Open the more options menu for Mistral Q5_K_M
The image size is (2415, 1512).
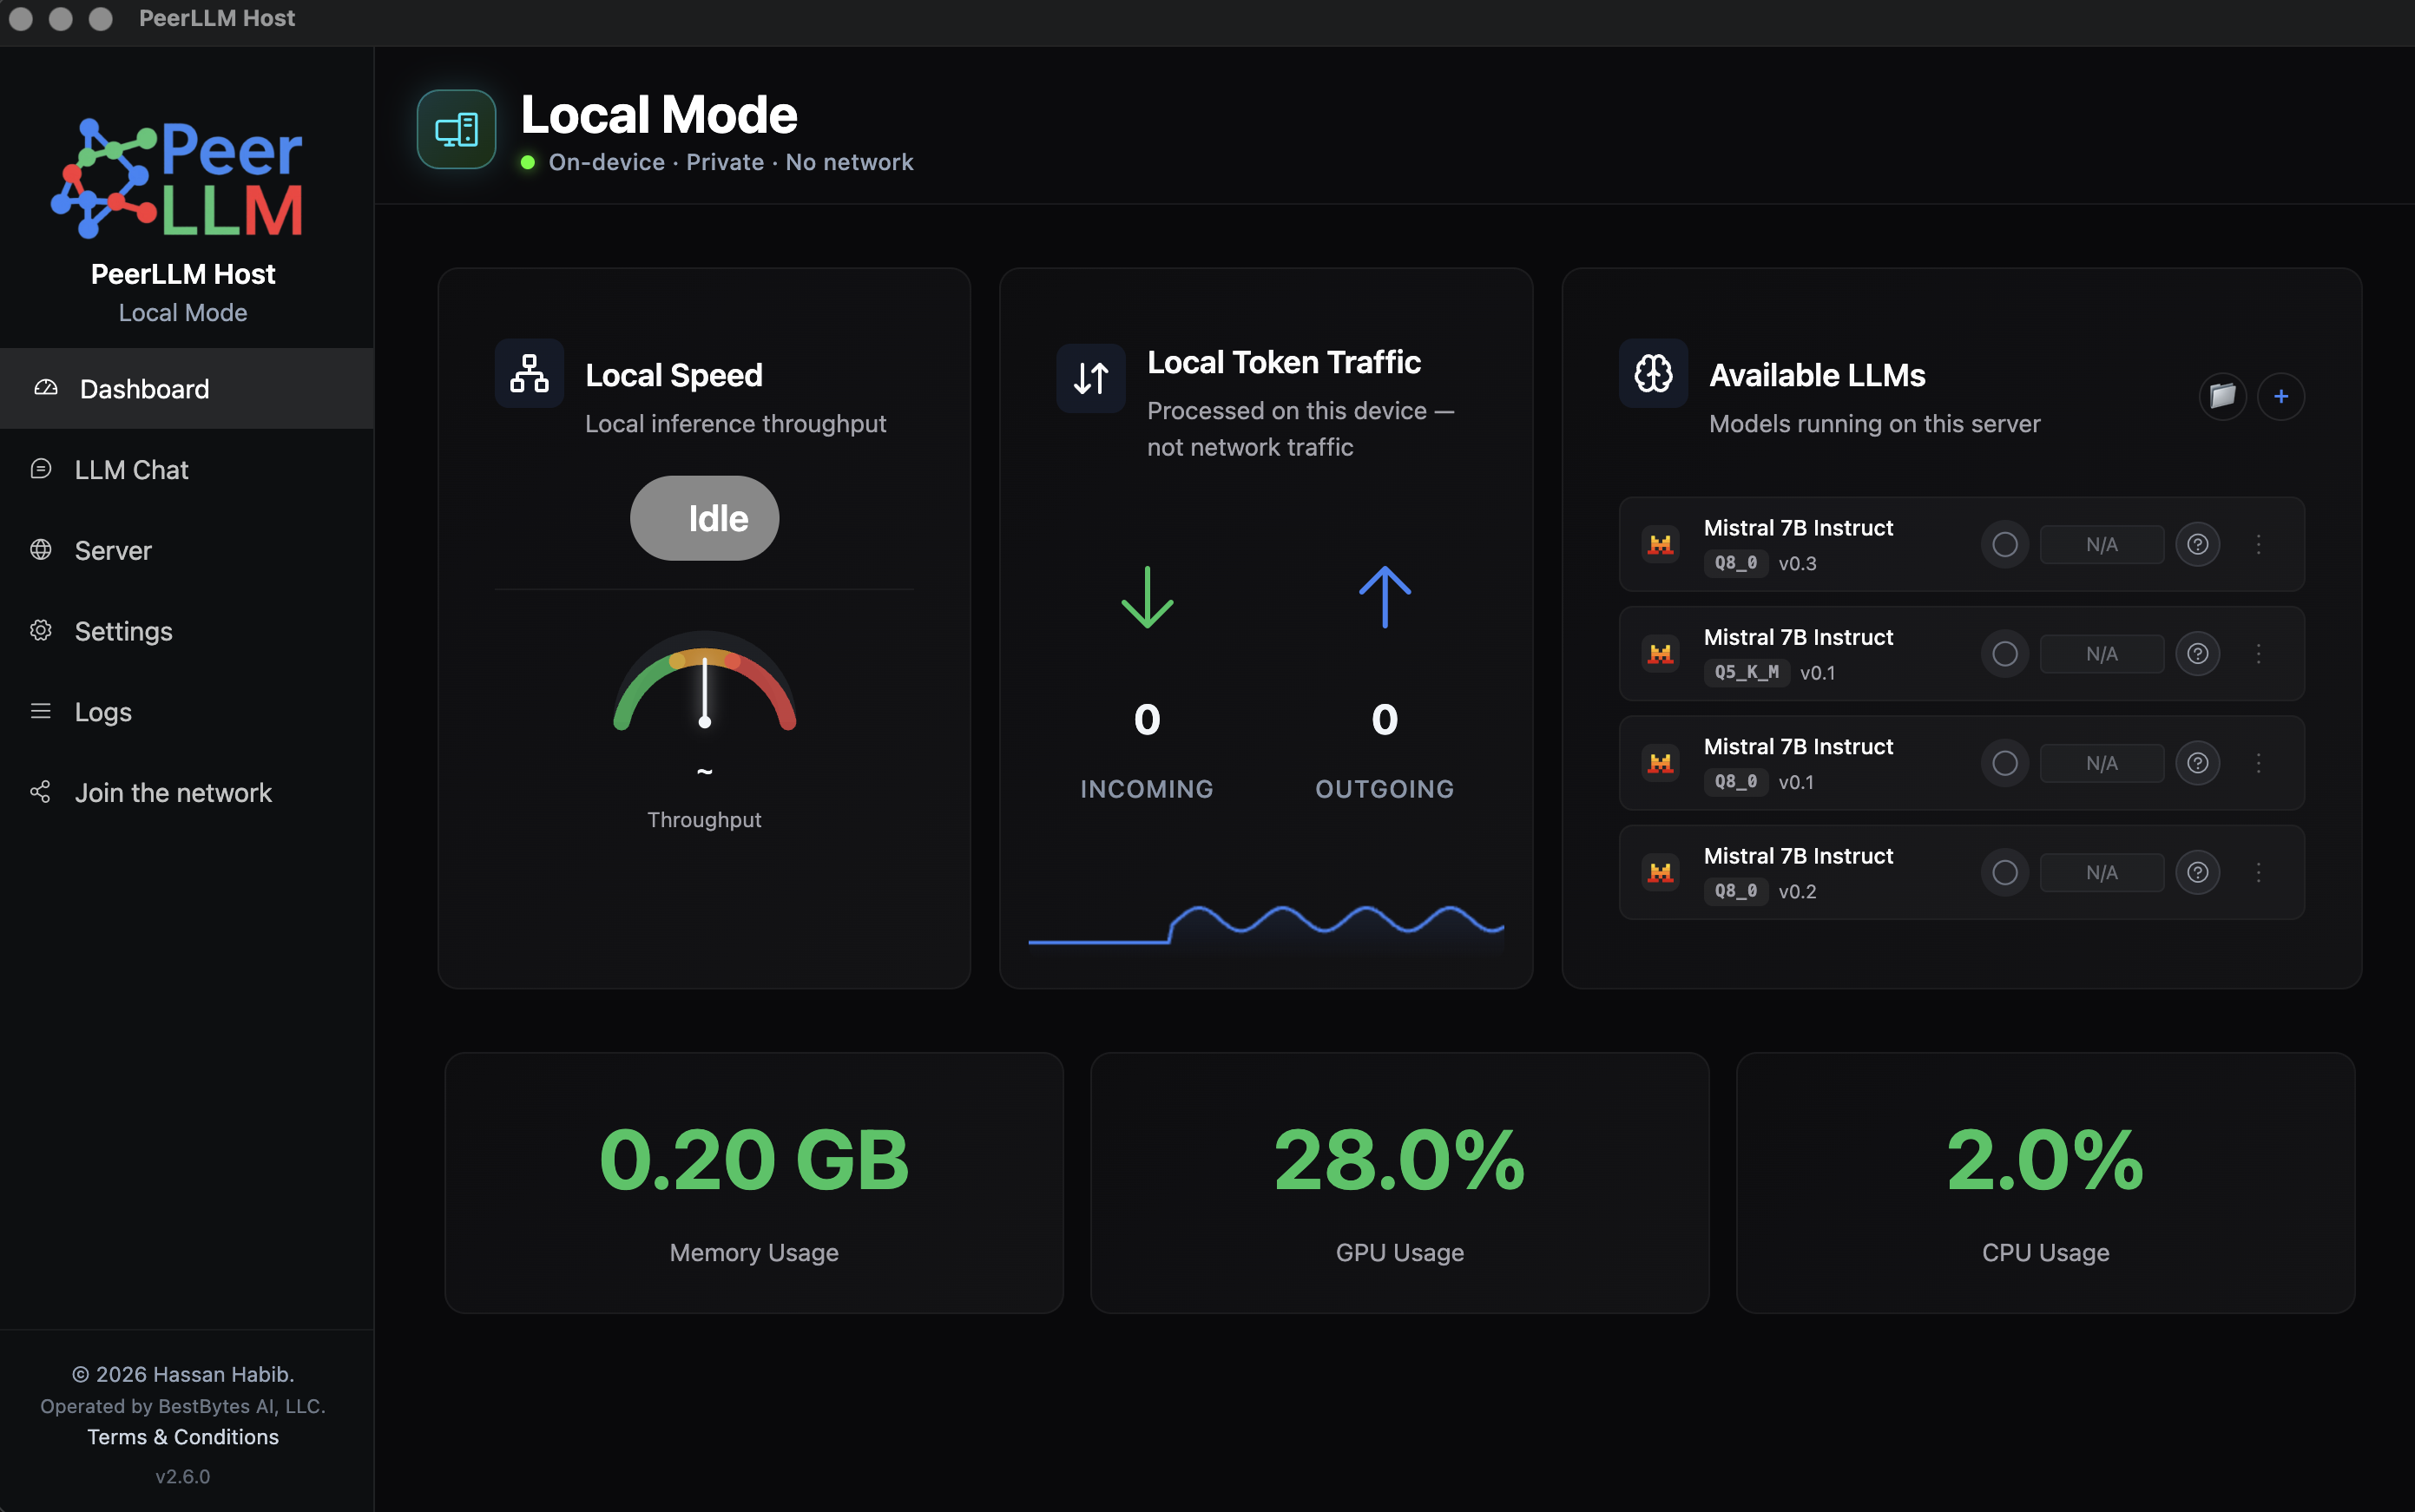[2258, 654]
